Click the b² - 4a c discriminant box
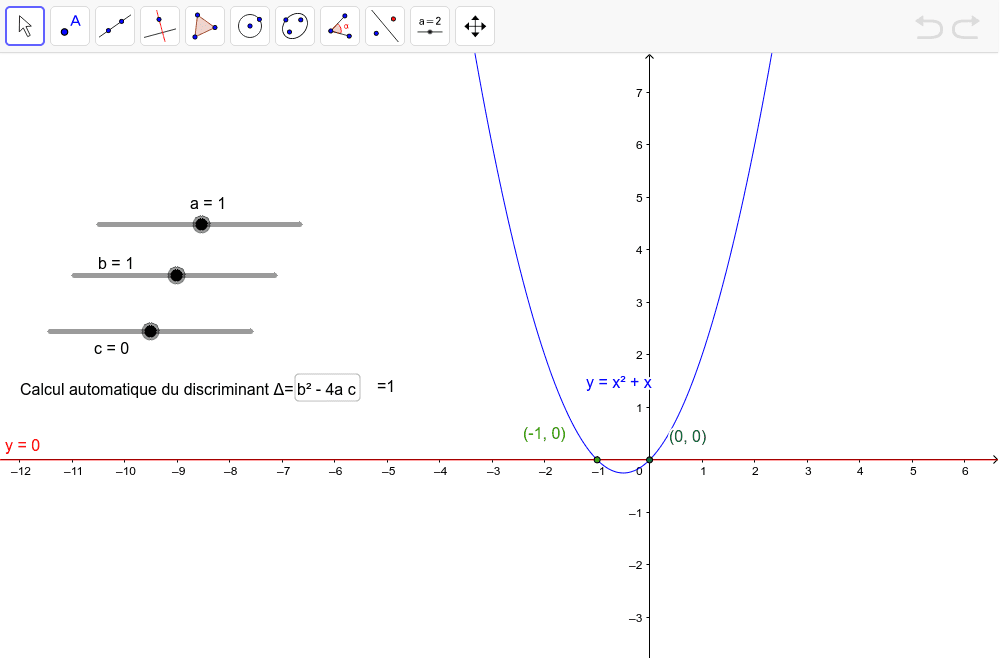Screen dimensions: 1000x660 [x=328, y=389]
